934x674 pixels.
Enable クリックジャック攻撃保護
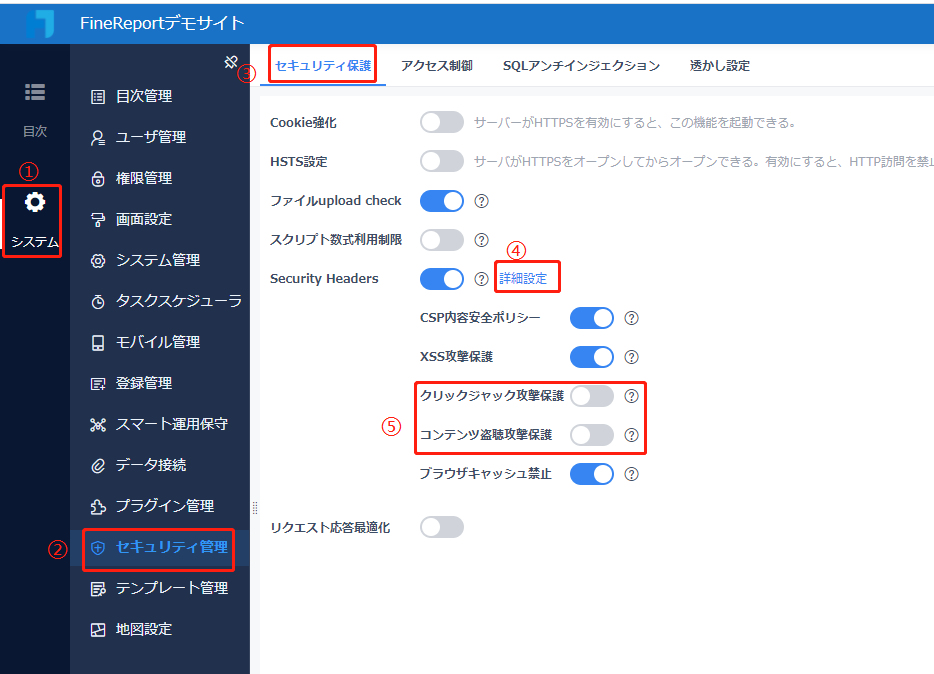pos(590,395)
